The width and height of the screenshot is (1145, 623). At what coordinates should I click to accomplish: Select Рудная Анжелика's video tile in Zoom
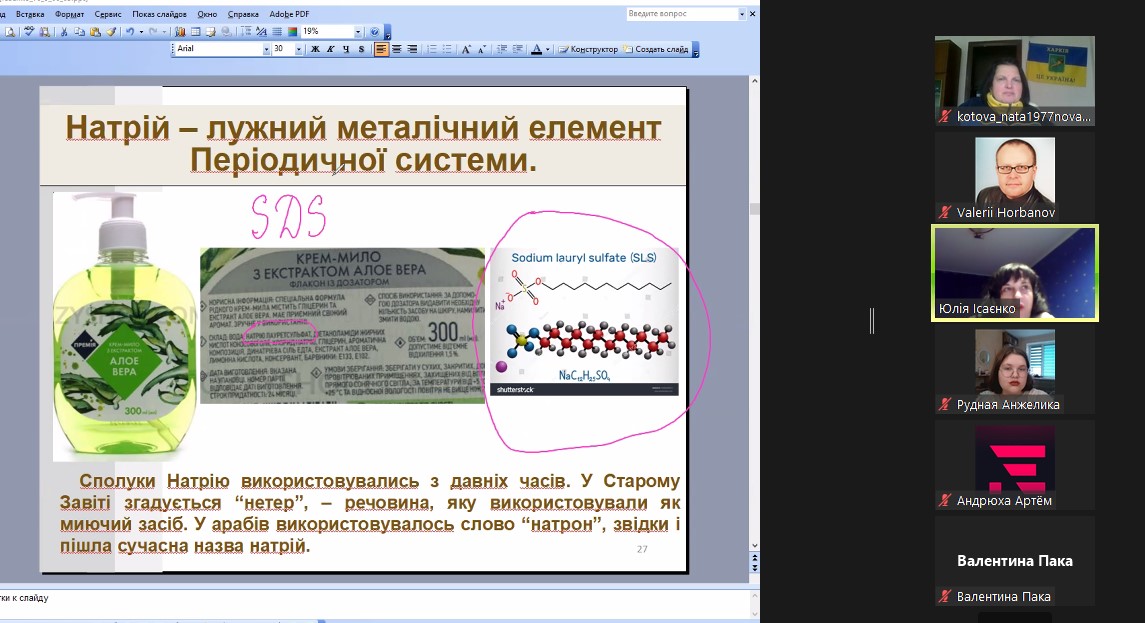point(1015,370)
